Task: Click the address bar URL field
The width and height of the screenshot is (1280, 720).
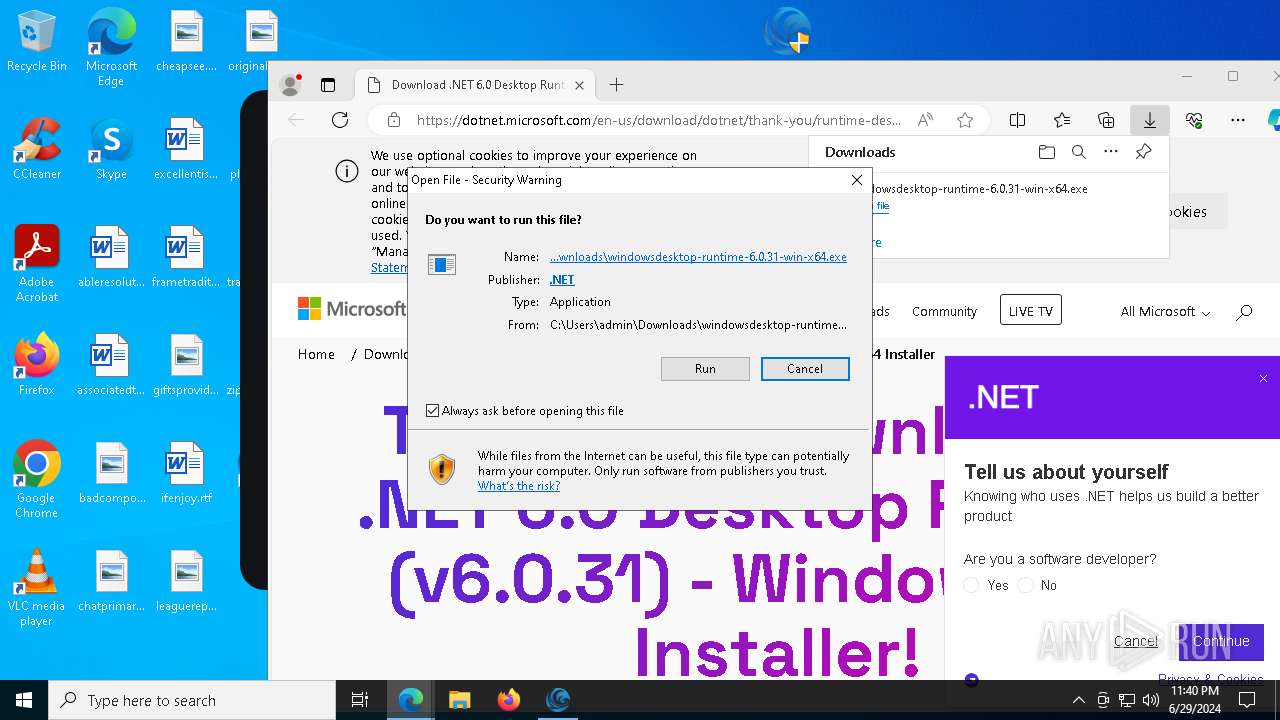Action: click(658, 120)
